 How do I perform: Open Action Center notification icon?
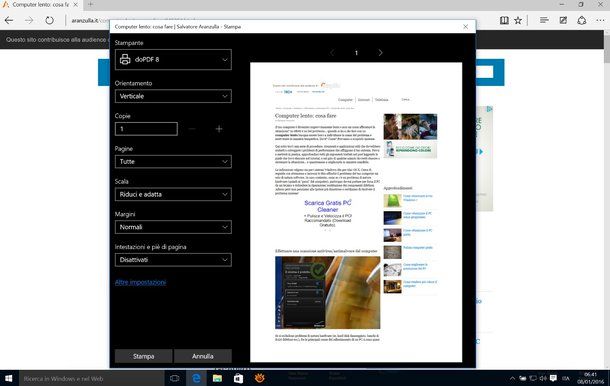(553, 378)
